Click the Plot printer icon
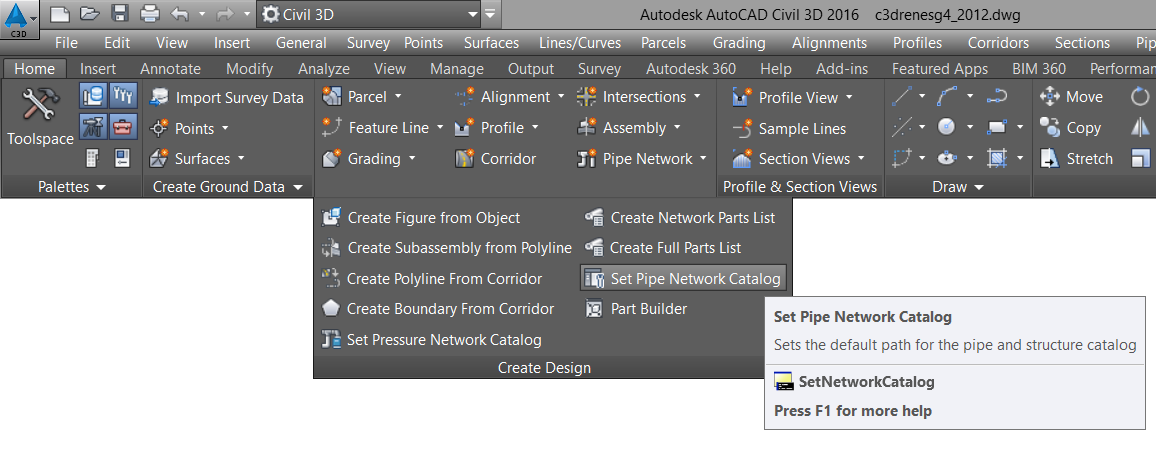The width and height of the screenshot is (1156, 454). 150,14
